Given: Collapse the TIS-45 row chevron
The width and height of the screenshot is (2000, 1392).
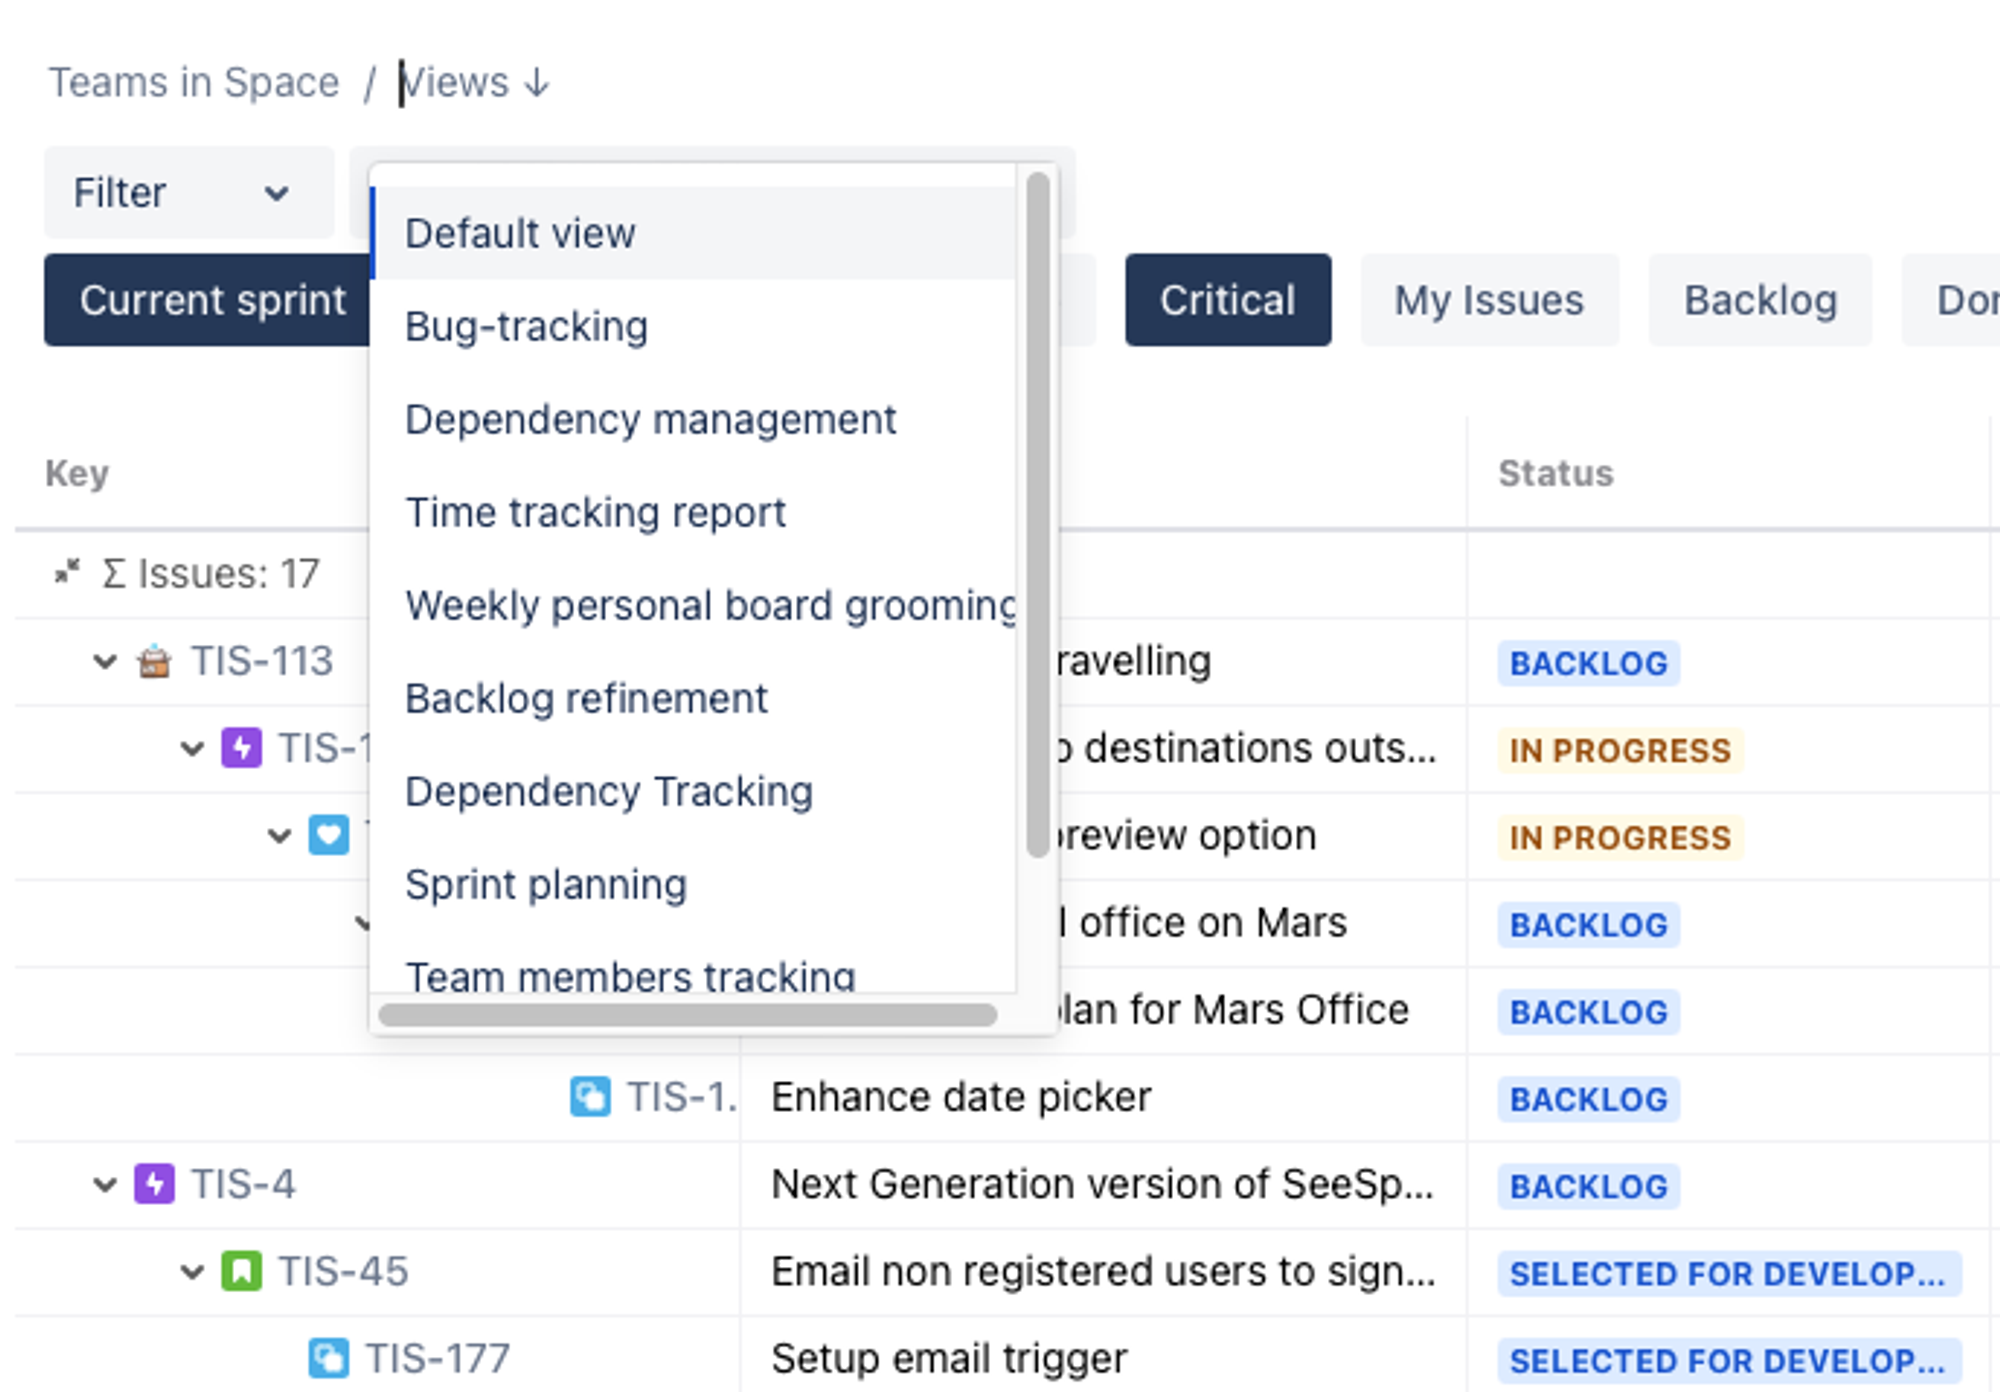Looking at the screenshot, I should click(x=192, y=1272).
